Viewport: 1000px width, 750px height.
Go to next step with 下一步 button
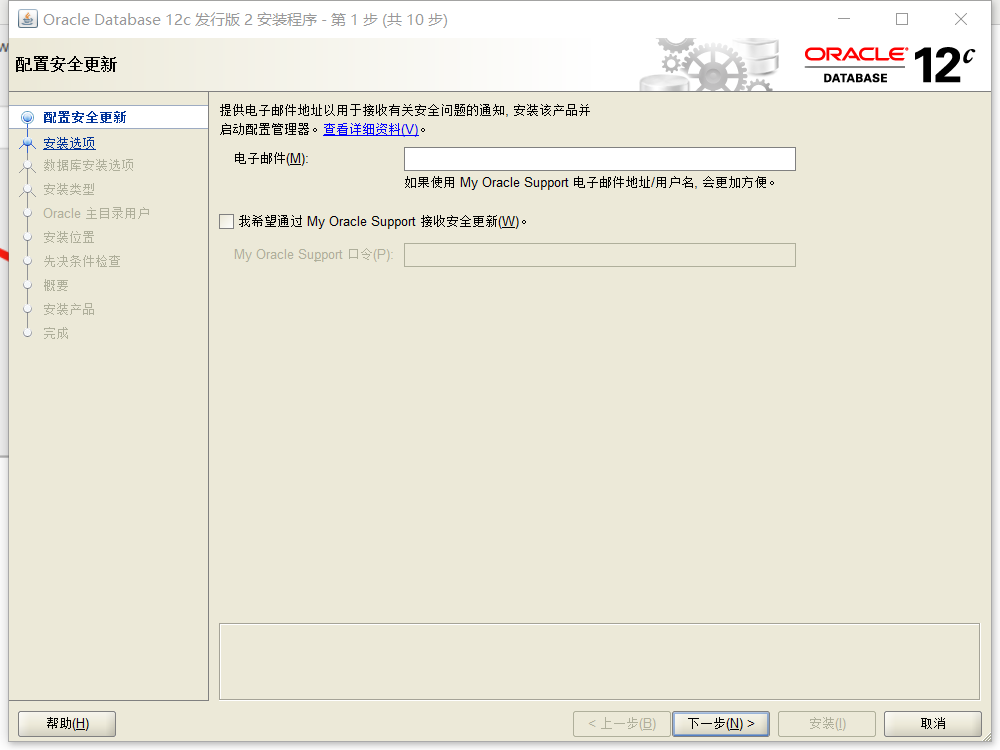(x=721, y=723)
